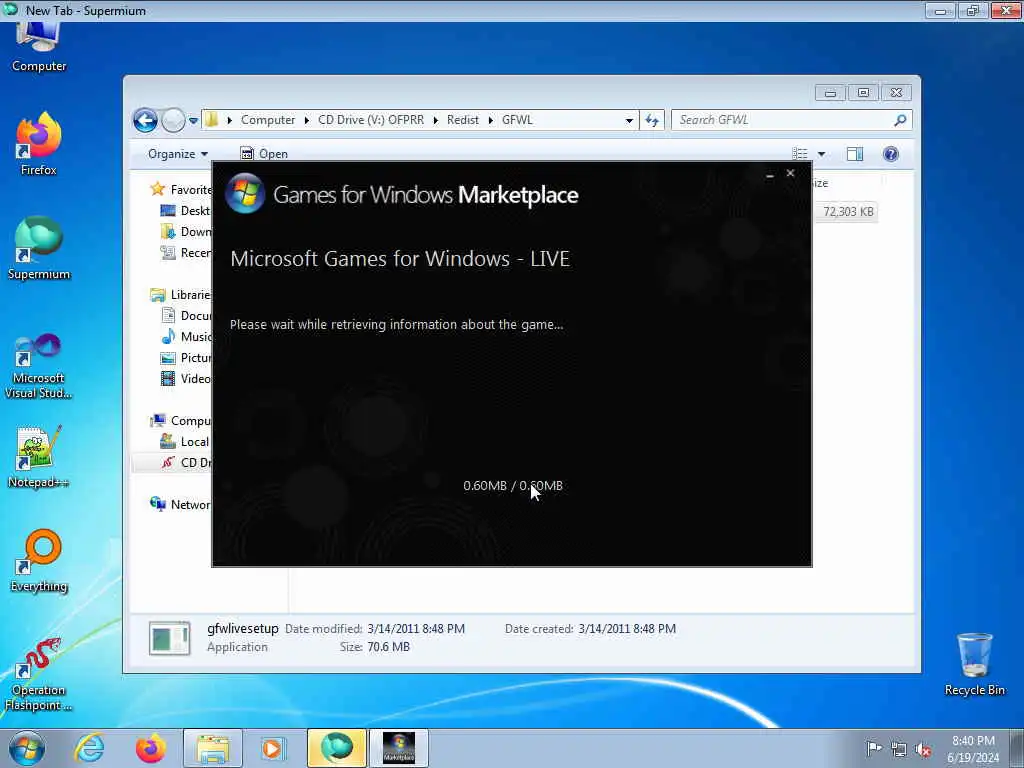Expand the arrow before Computer in breadcrumb
1024x768 pixels.
(x=230, y=120)
